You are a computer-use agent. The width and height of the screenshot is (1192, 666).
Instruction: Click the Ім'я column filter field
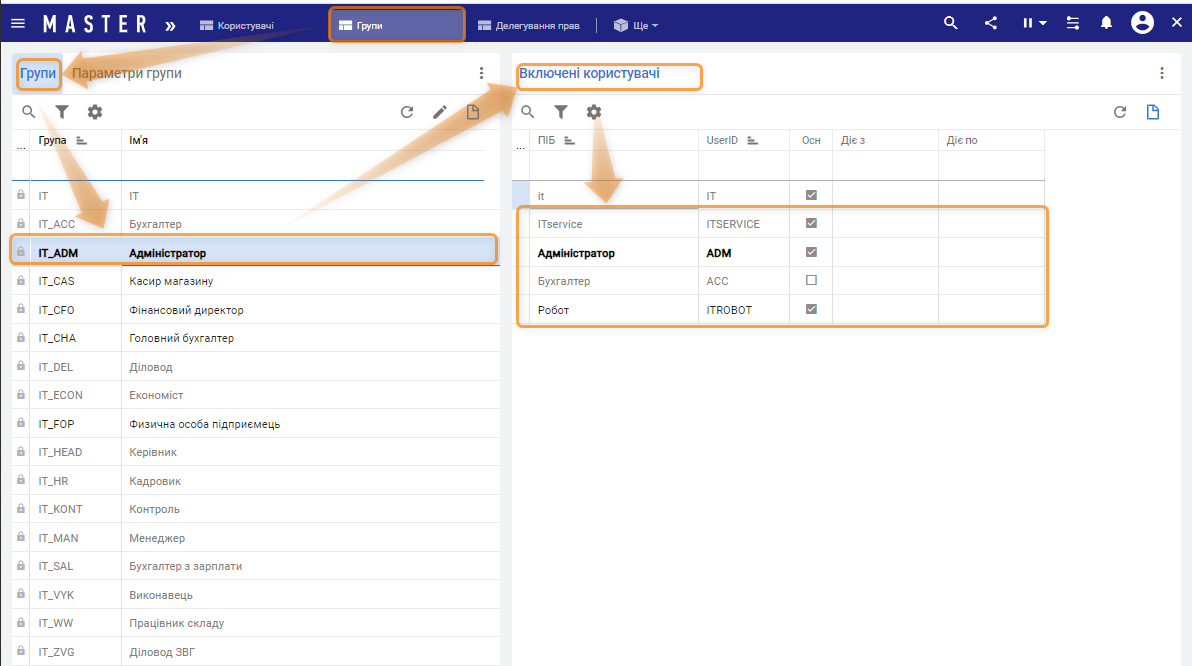click(302, 166)
